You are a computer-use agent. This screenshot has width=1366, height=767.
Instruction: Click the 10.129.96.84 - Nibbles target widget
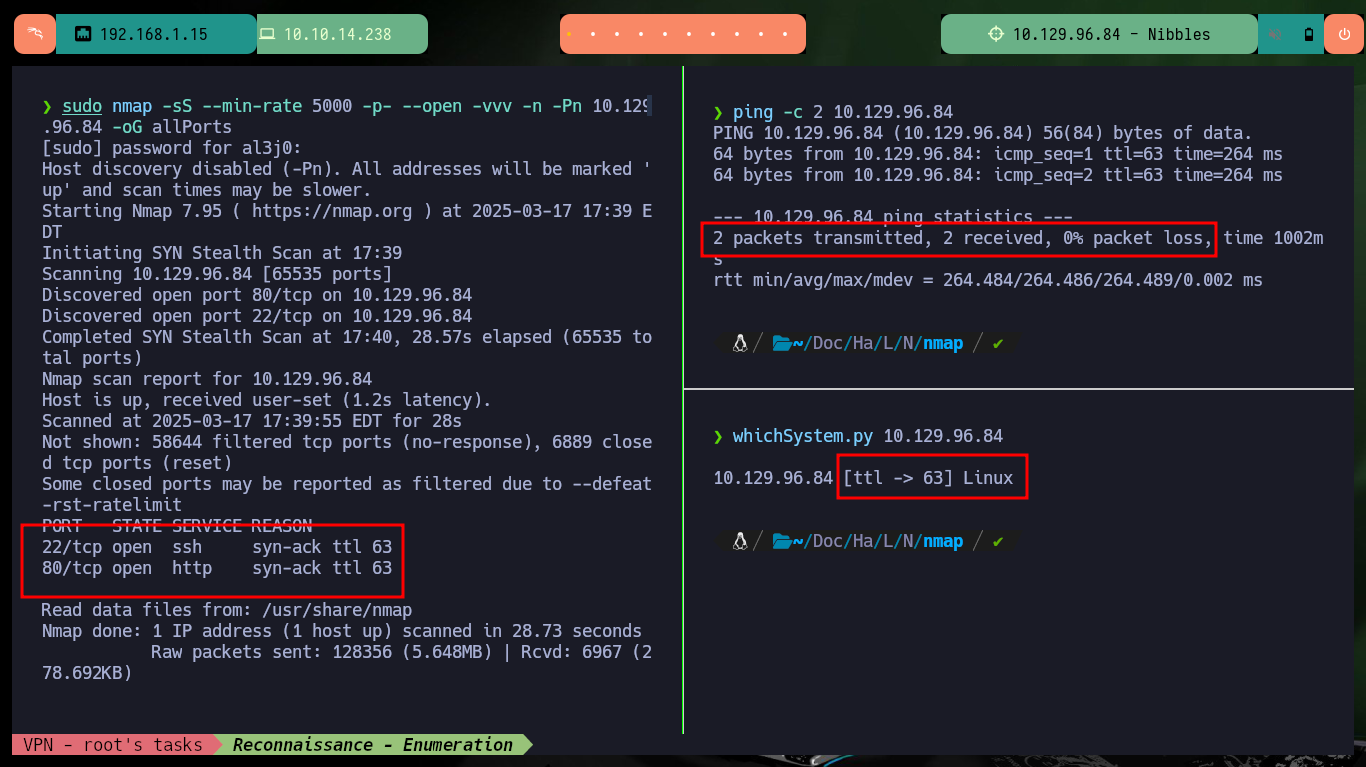coord(1099,34)
